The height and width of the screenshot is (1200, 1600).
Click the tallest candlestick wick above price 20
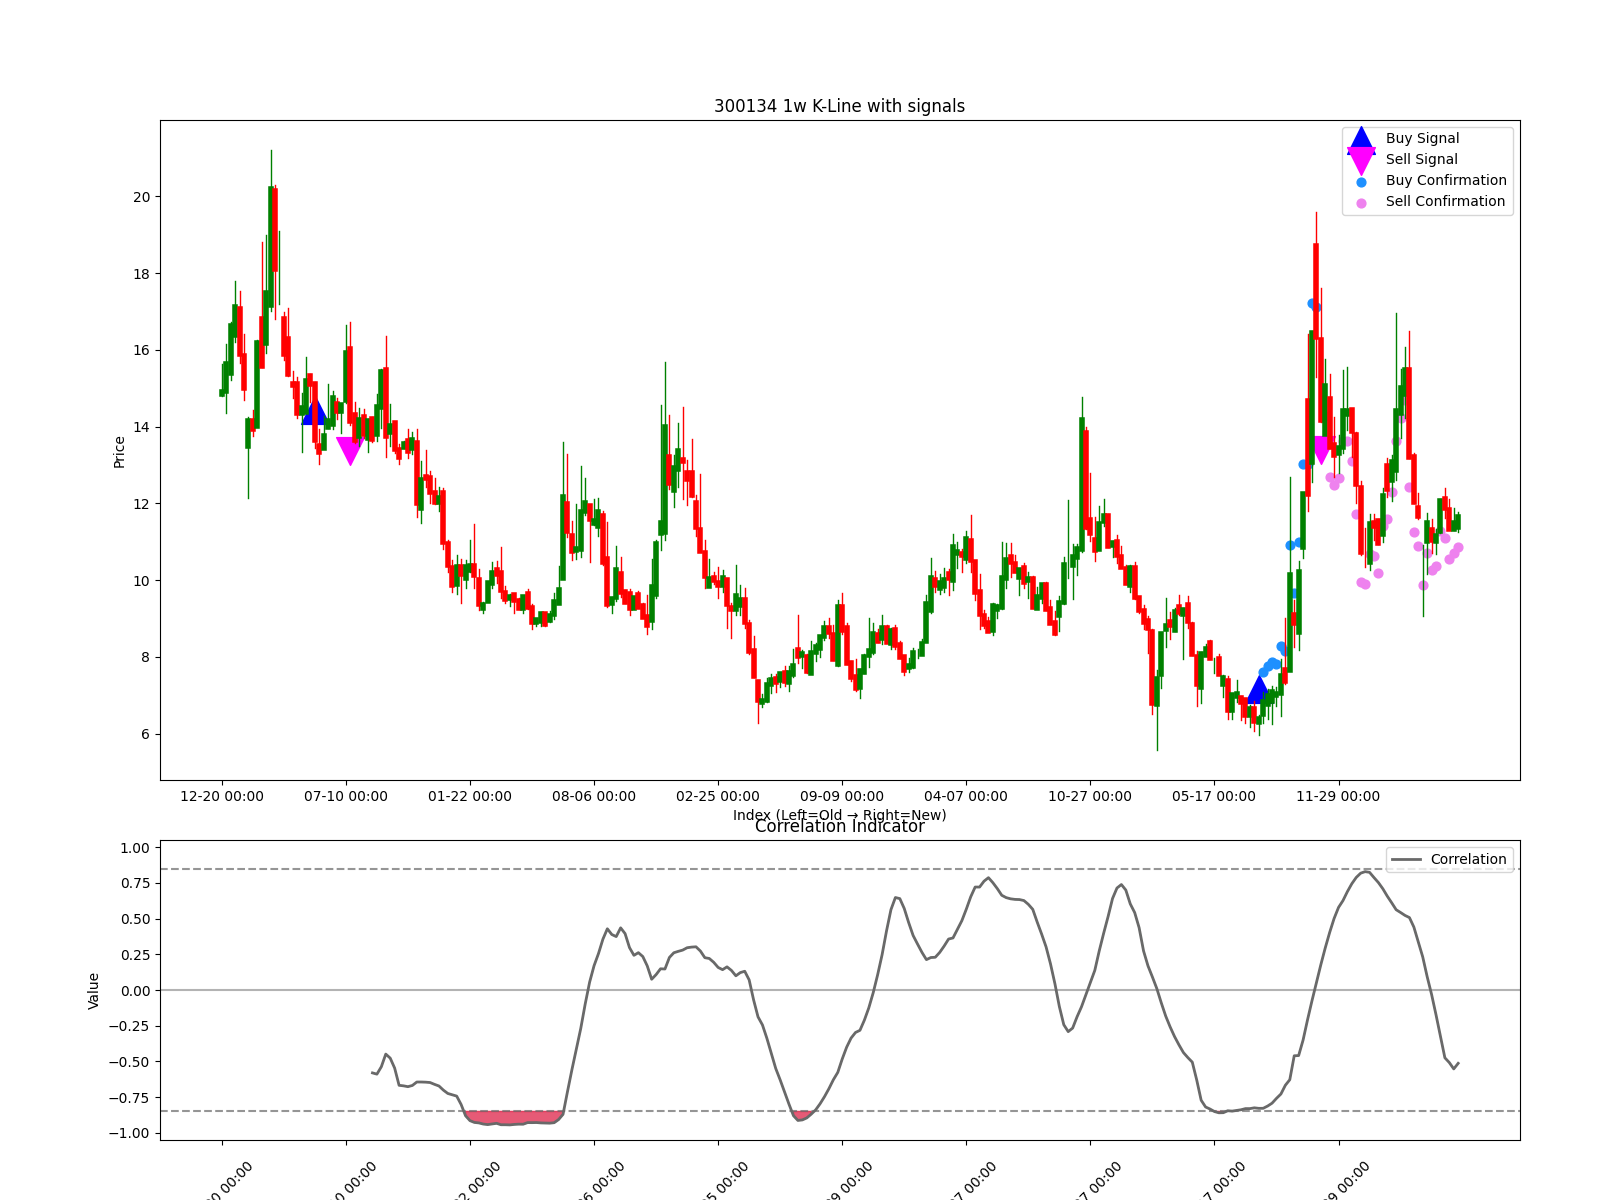tap(271, 168)
